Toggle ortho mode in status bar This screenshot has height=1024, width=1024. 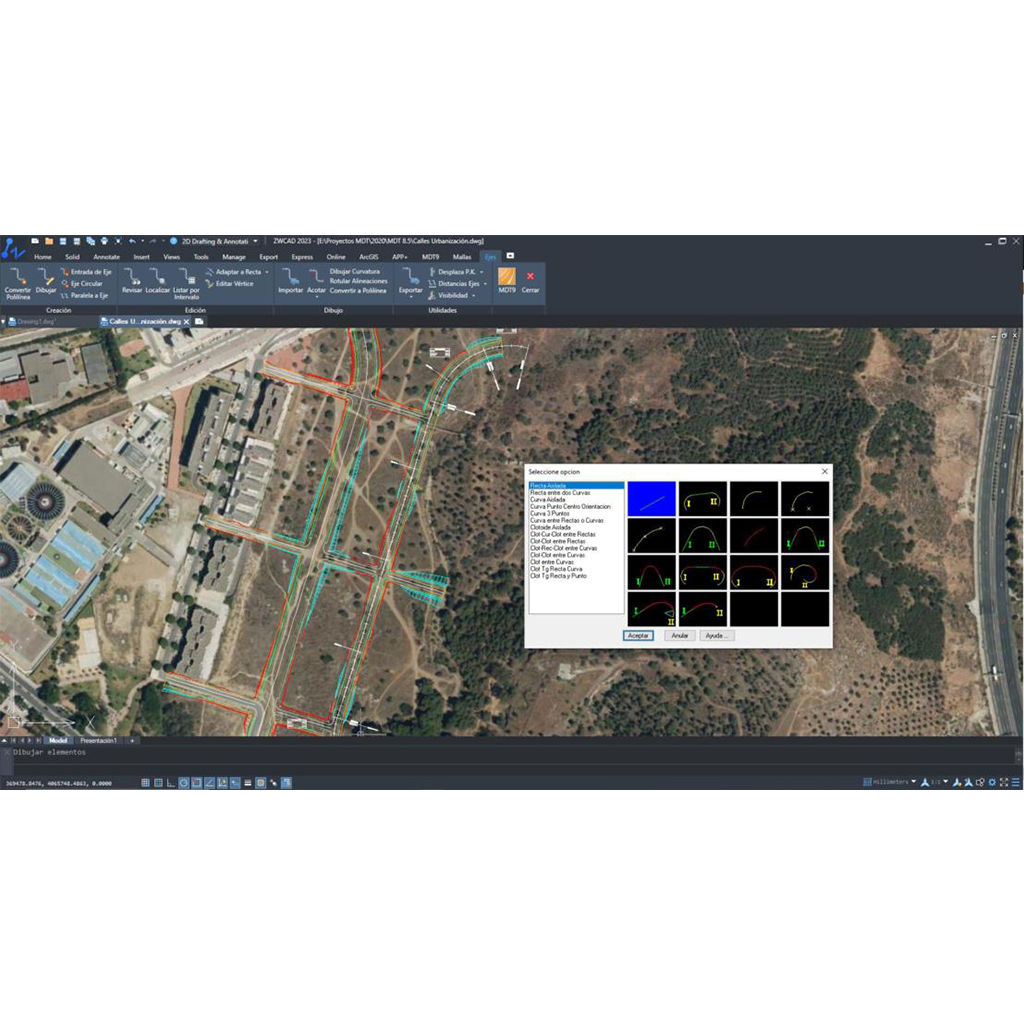coord(171,783)
